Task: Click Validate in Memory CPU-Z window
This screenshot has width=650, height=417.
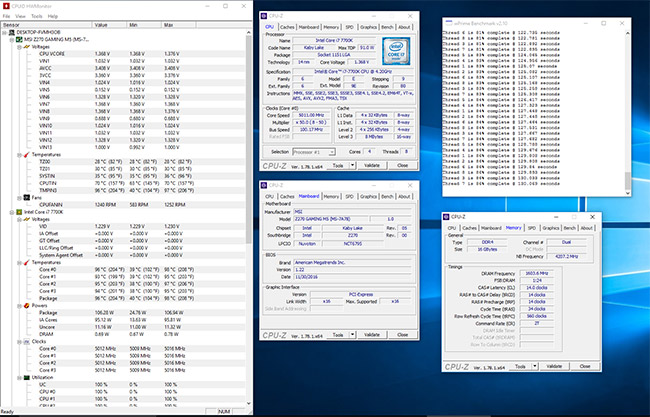Action: 554,366
